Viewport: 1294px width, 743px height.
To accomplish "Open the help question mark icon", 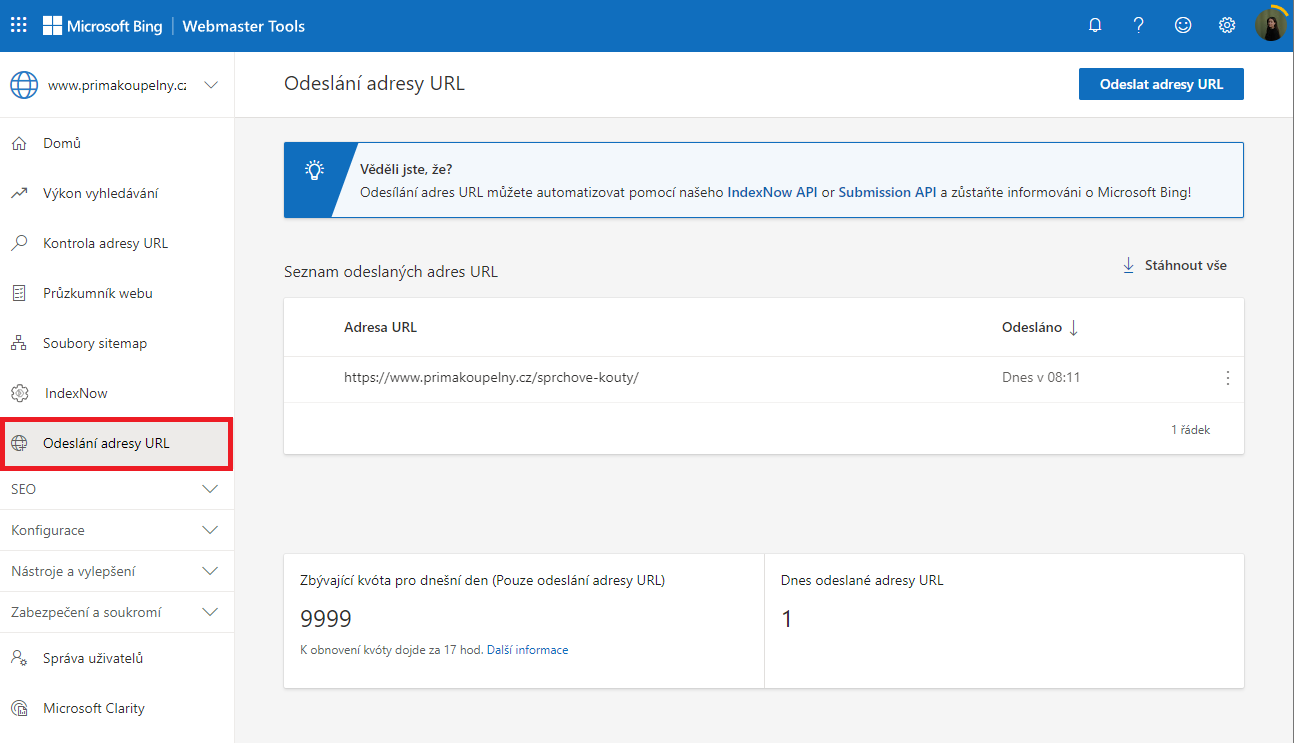I will 1139,26.
